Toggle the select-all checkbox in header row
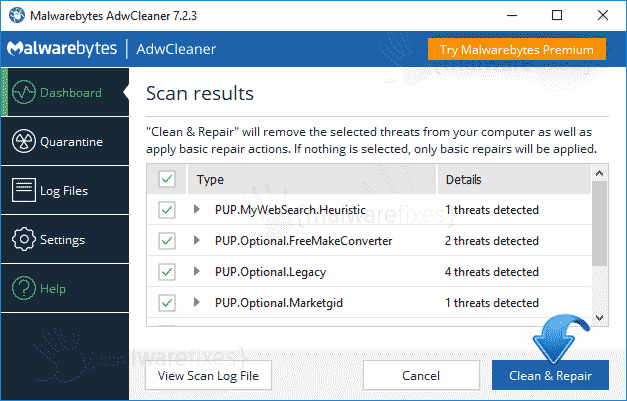 (x=167, y=179)
